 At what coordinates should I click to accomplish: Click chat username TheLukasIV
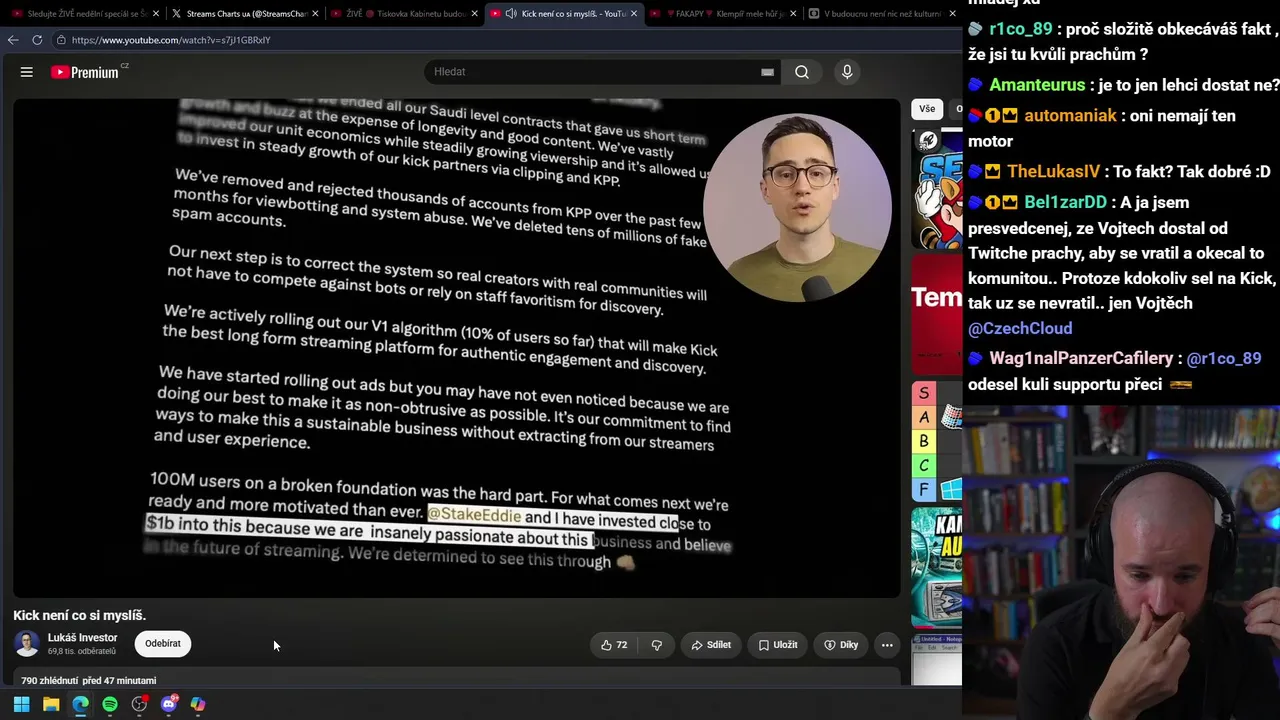point(1053,171)
